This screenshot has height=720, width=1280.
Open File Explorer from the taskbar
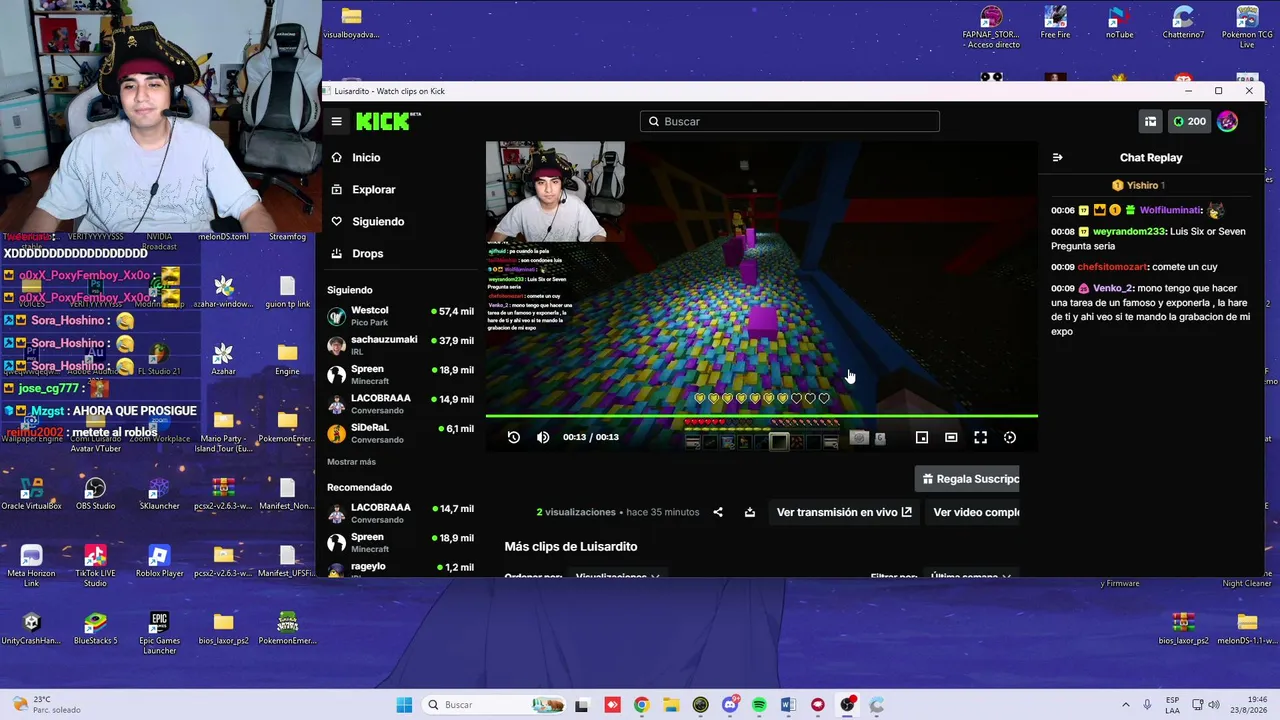[671, 705]
